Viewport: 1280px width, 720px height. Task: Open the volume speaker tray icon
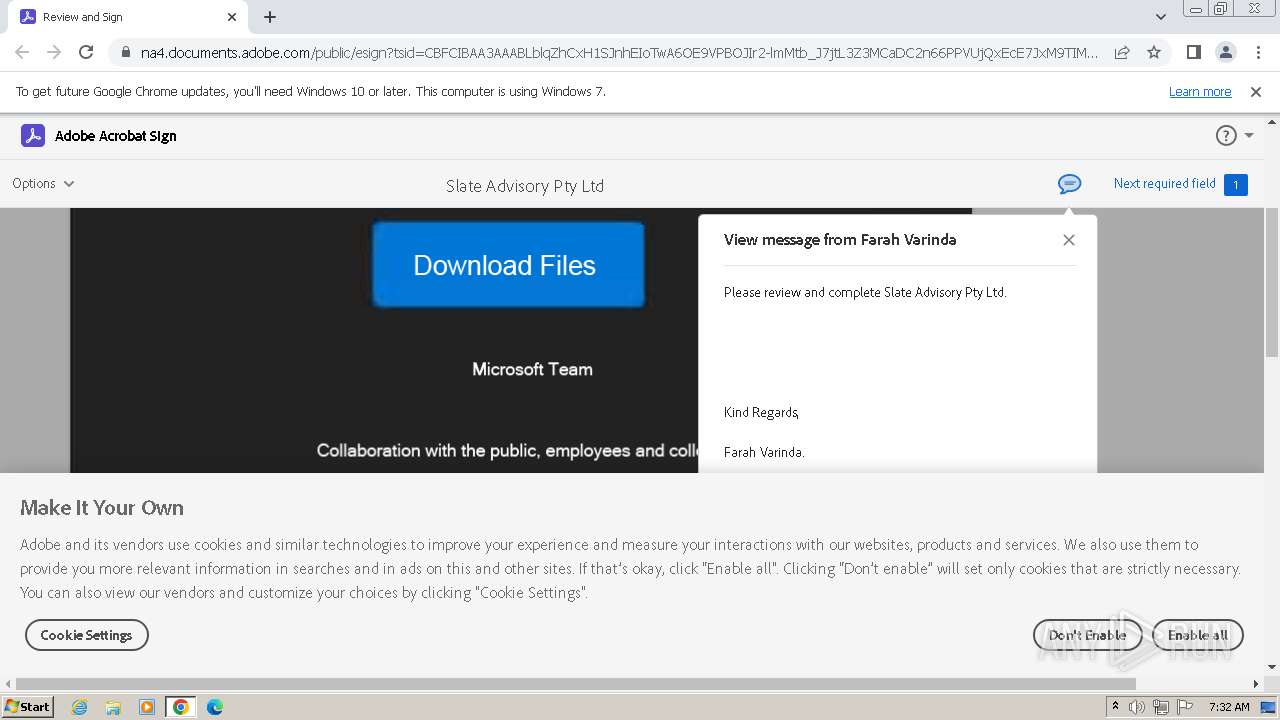[1137, 707]
